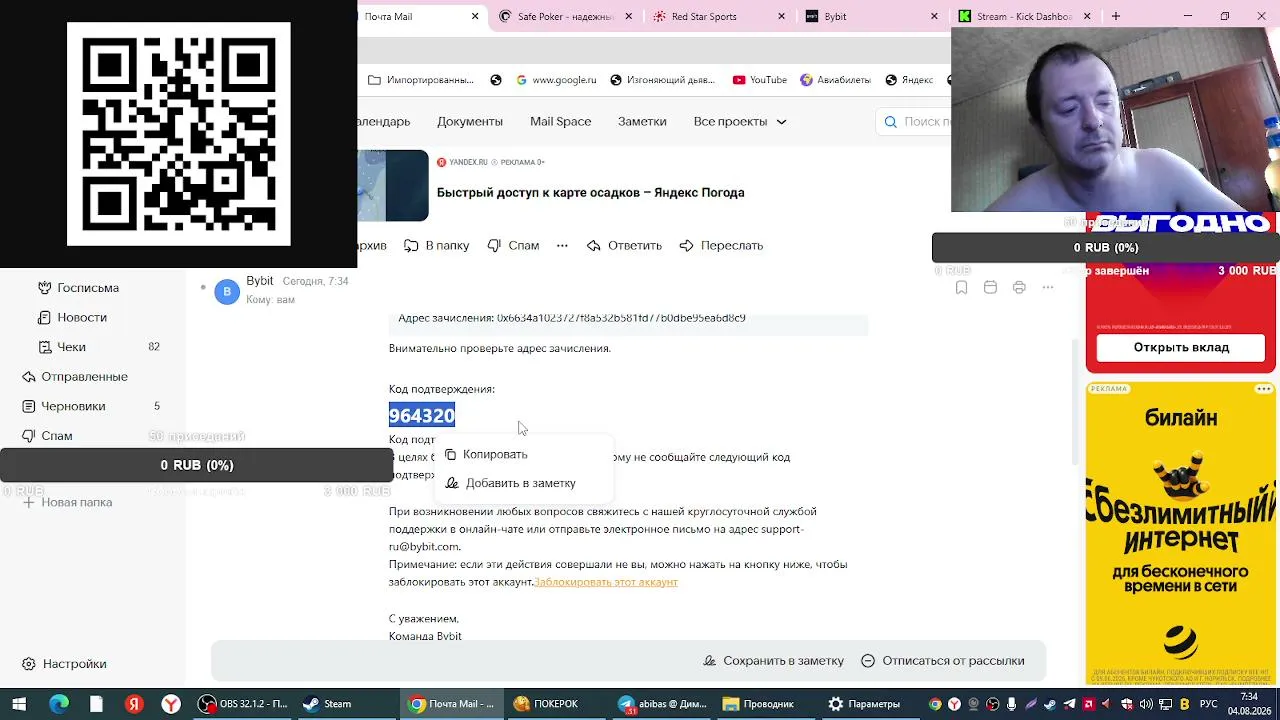Open the Документы section
The width and height of the screenshot is (1280, 720).
point(470,121)
